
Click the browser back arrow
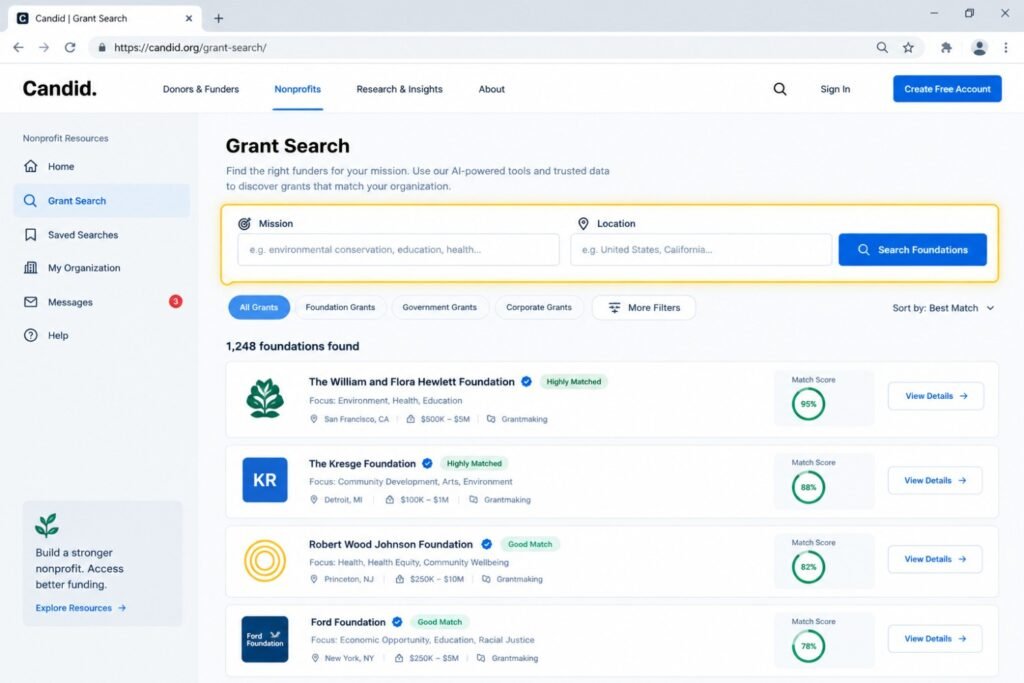18,47
